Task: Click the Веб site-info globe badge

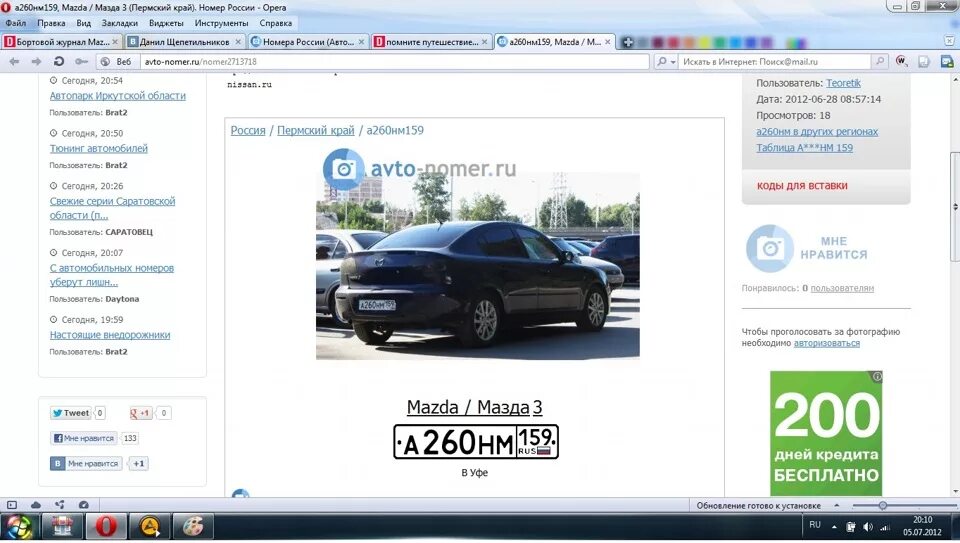Action: click(x=116, y=61)
